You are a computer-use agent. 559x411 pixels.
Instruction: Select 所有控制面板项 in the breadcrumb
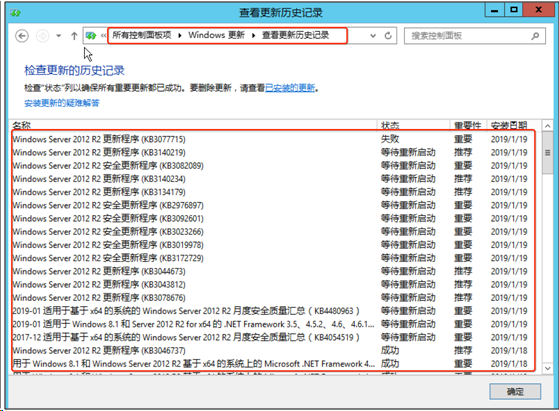pyautogui.click(x=142, y=35)
